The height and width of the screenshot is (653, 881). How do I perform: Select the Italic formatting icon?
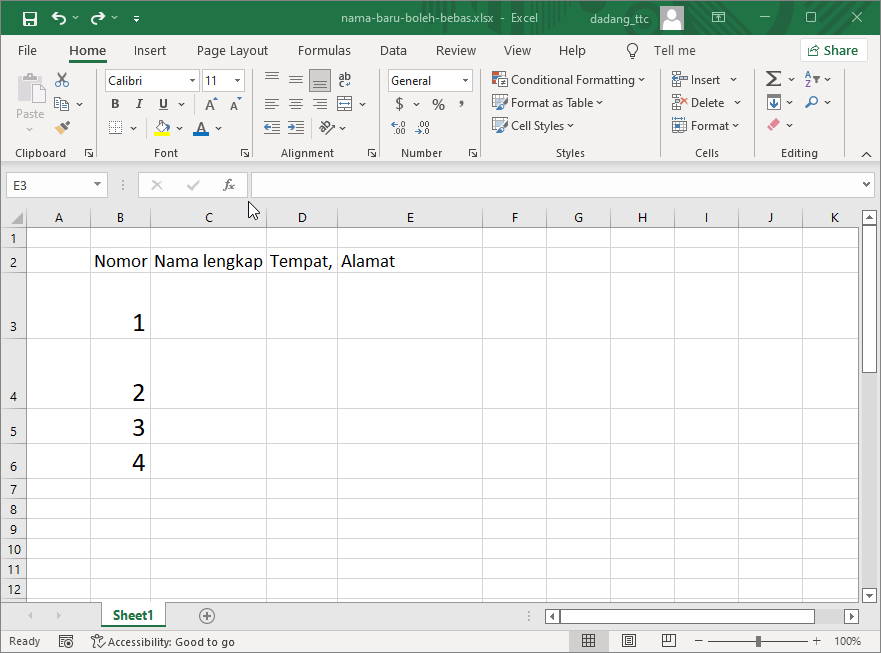pos(139,103)
